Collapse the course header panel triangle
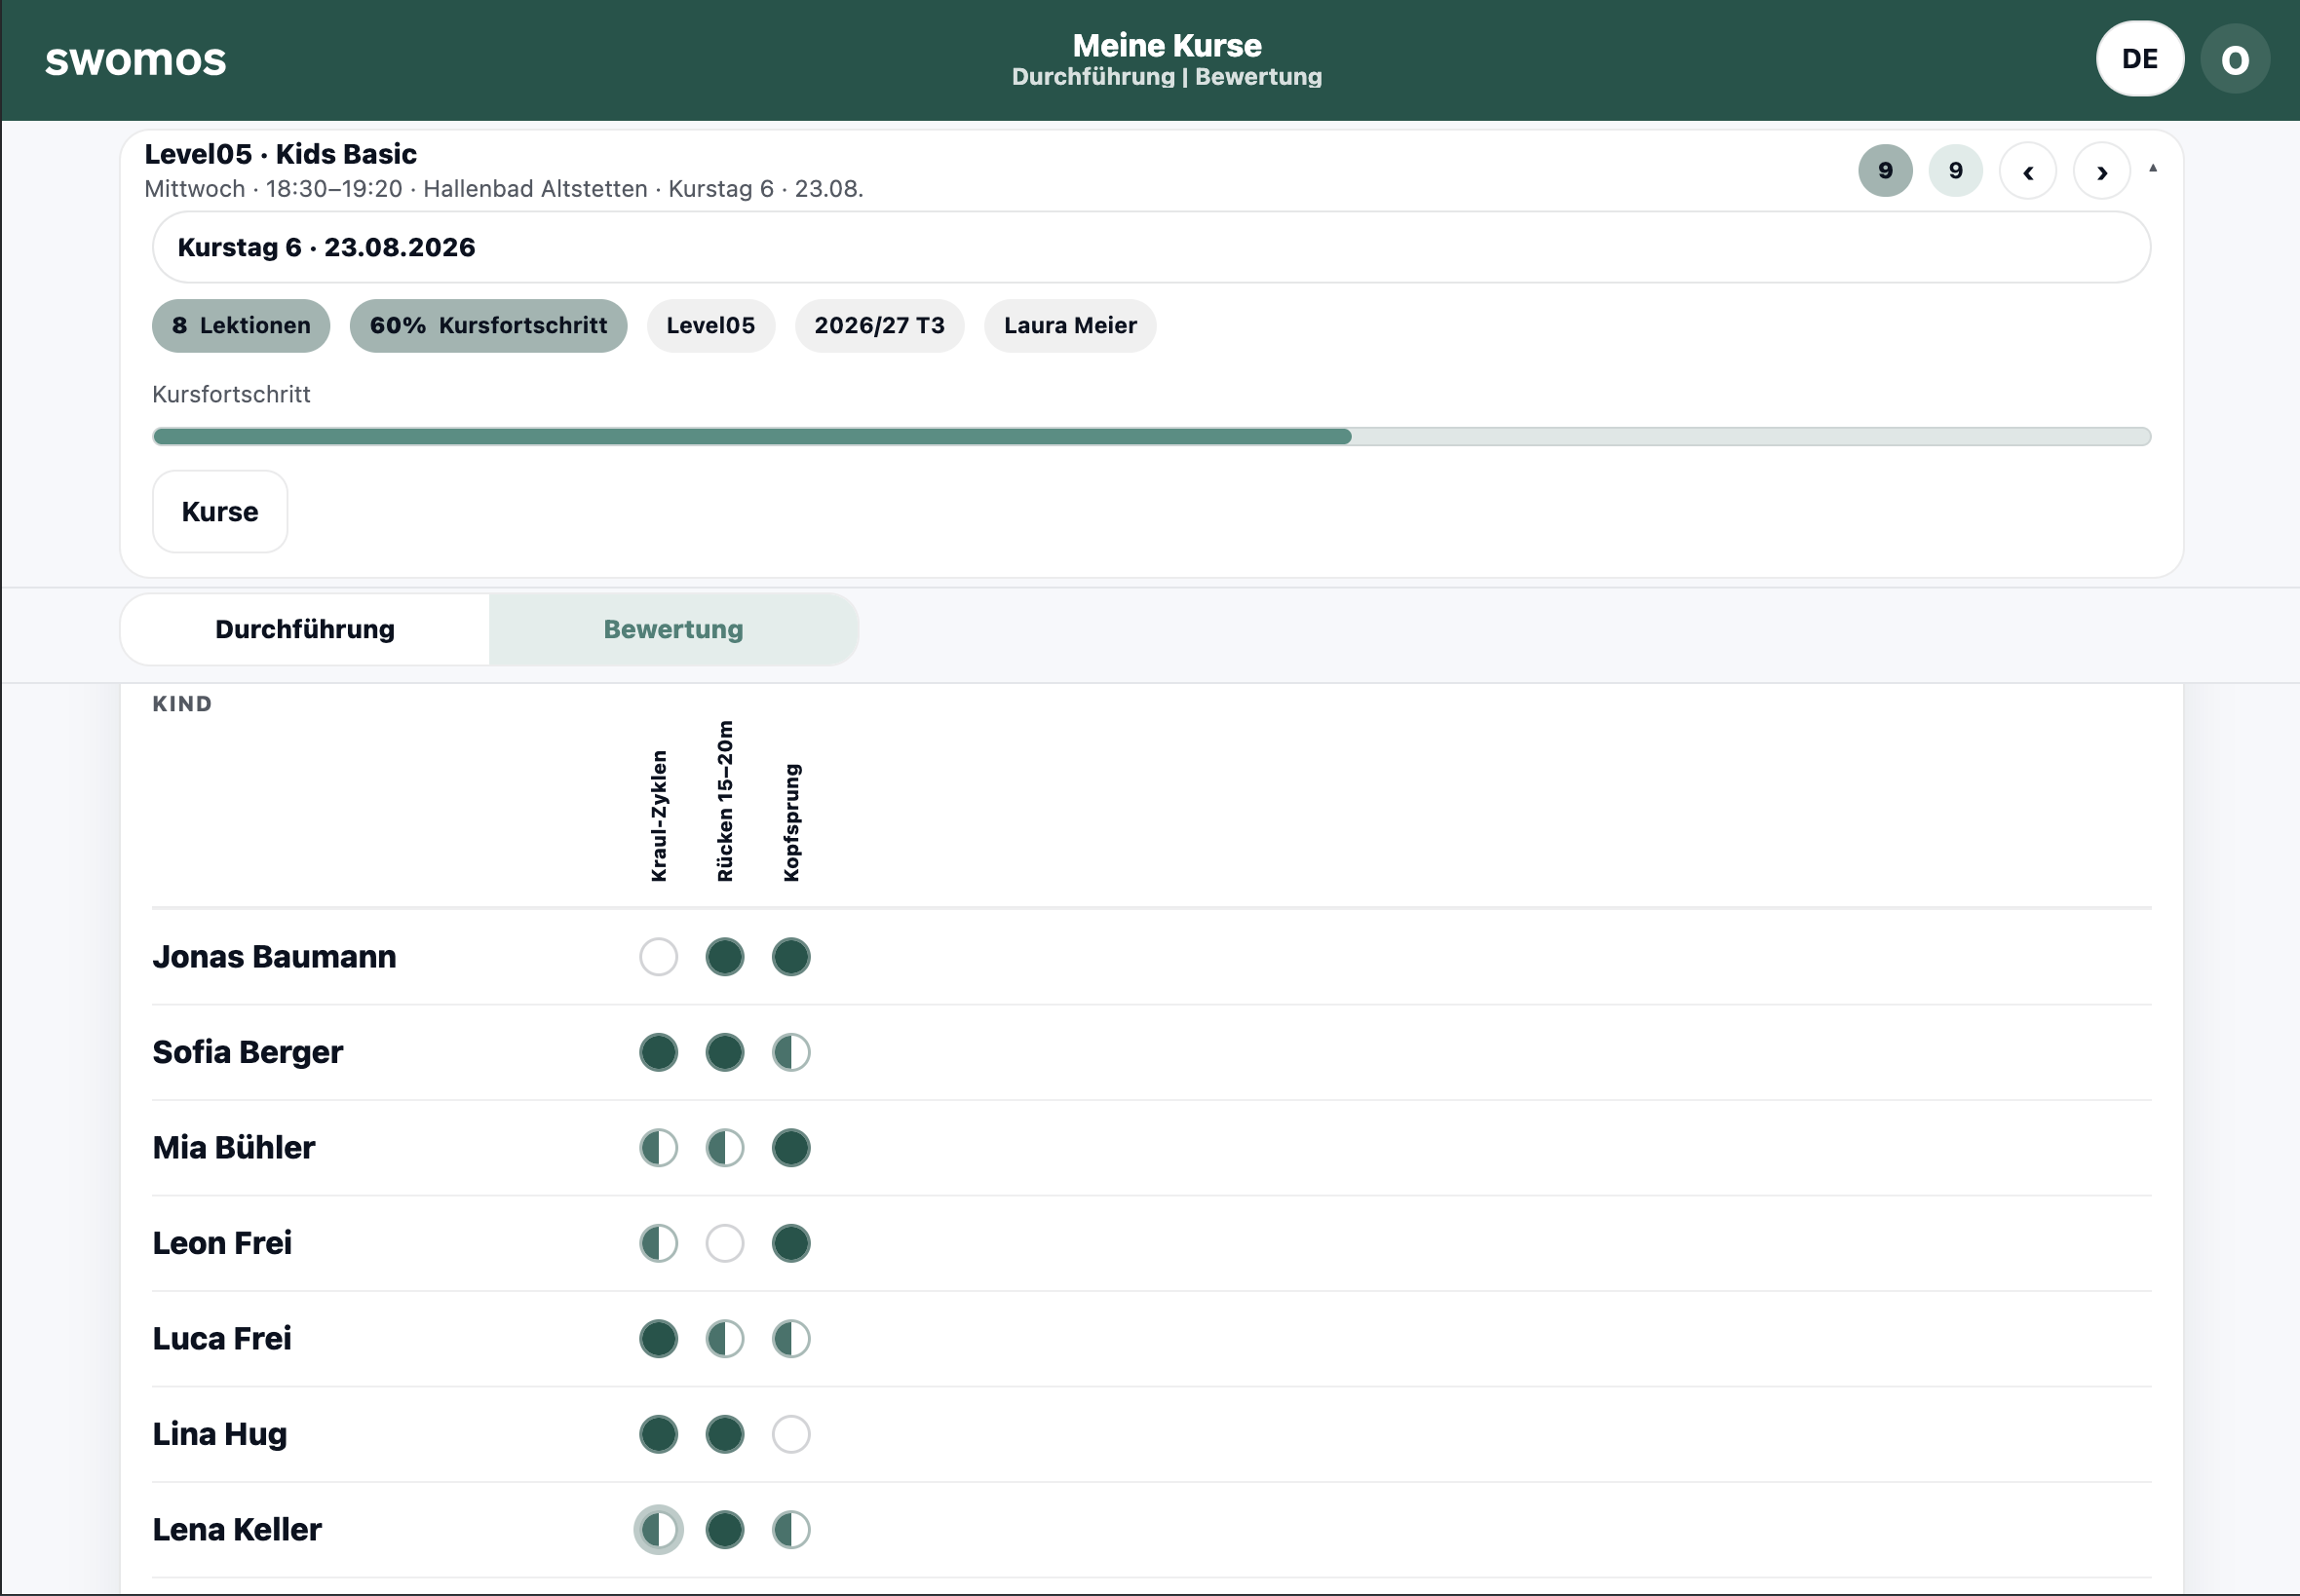The width and height of the screenshot is (2300, 1596). (x=2153, y=168)
